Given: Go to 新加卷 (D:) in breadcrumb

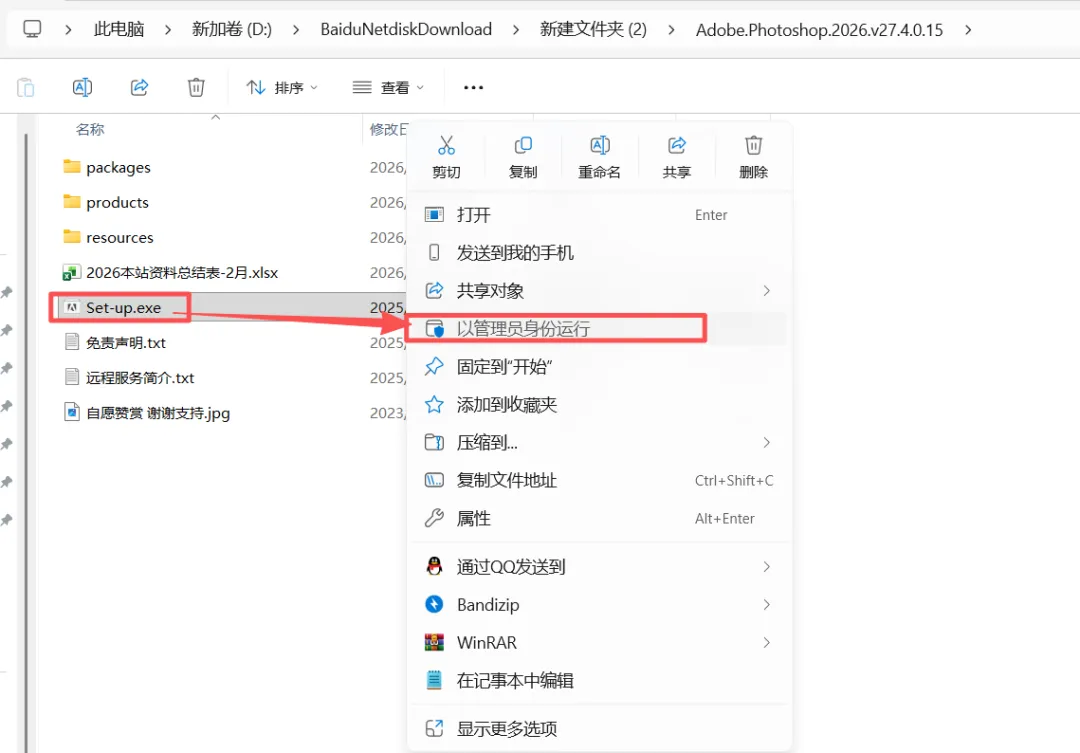Looking at the screenshot, I should [x=232, y=30].
